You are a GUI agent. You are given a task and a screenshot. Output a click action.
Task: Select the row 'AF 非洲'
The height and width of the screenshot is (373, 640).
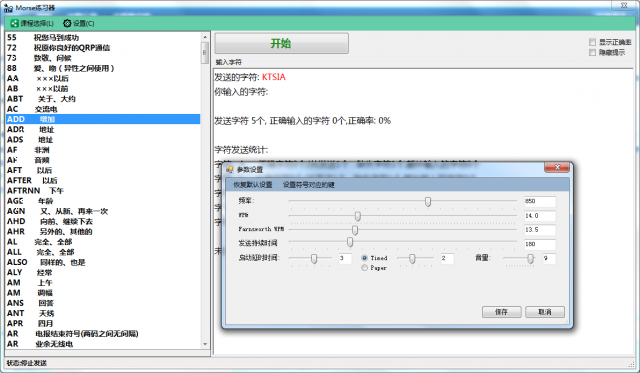coord(103,150)
